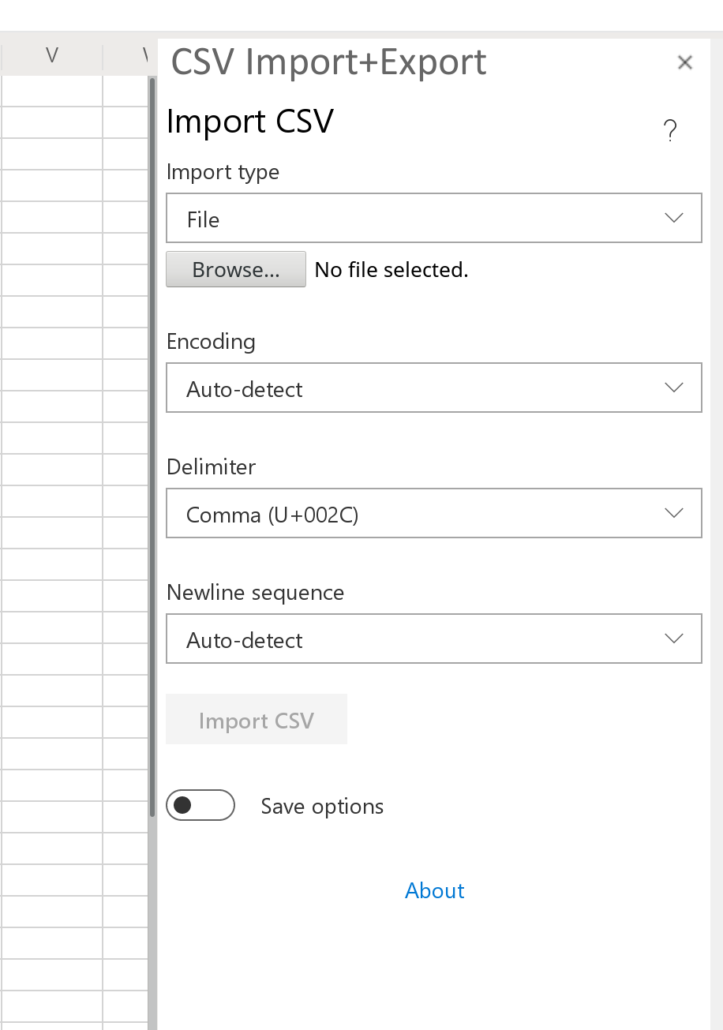Image resolution: width=723 pixels, height=1030 pixels.
Task: Expand the Newline sequence dropdown
Action: pyautogui.click(x=433, y=638)
